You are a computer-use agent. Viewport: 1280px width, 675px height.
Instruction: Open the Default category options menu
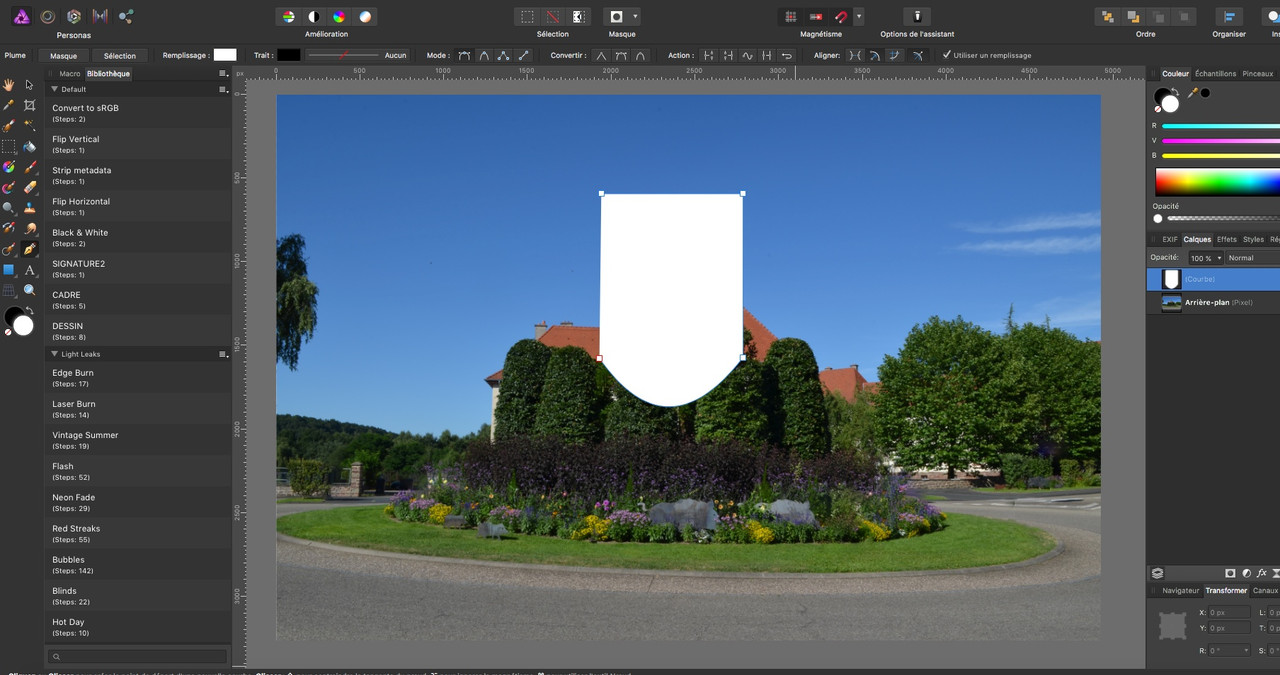[x=223, y=89]
